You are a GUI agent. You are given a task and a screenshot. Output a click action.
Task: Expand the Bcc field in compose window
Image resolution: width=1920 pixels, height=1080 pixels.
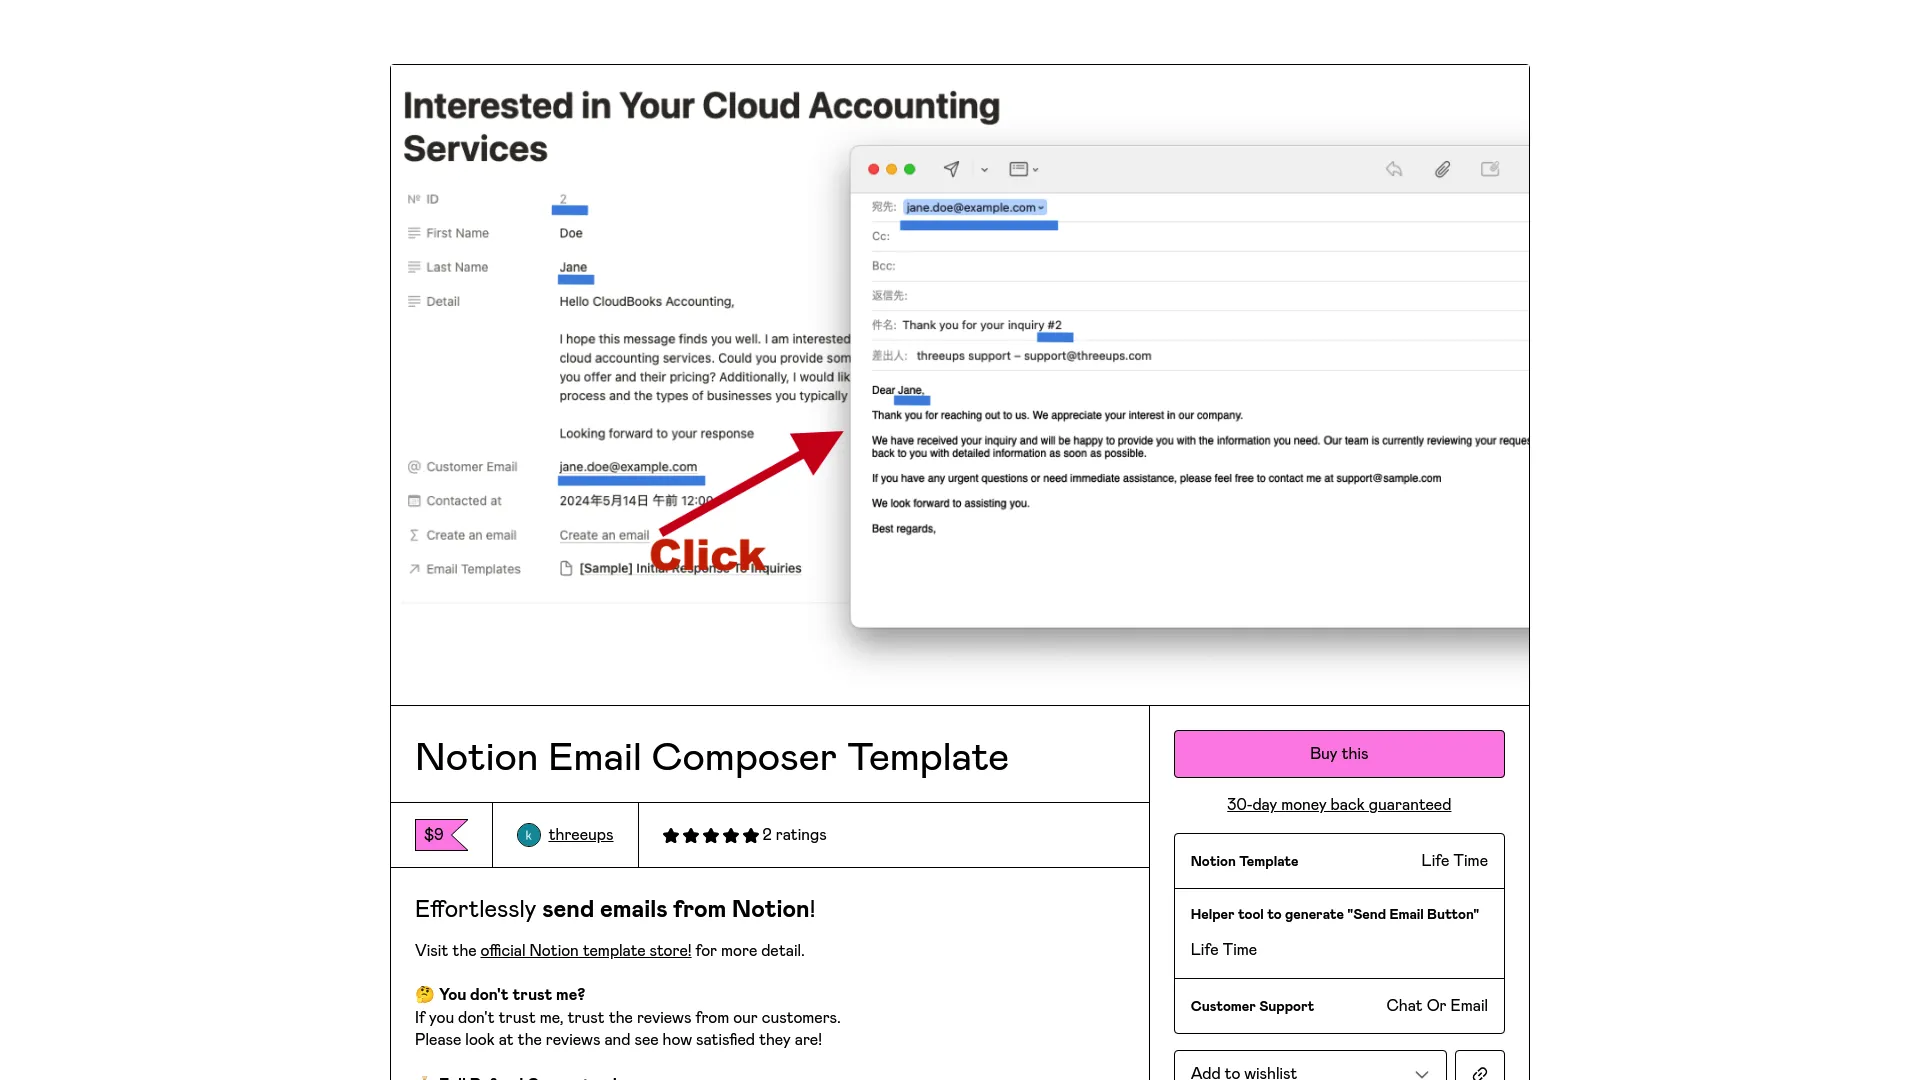coord(885,265)
